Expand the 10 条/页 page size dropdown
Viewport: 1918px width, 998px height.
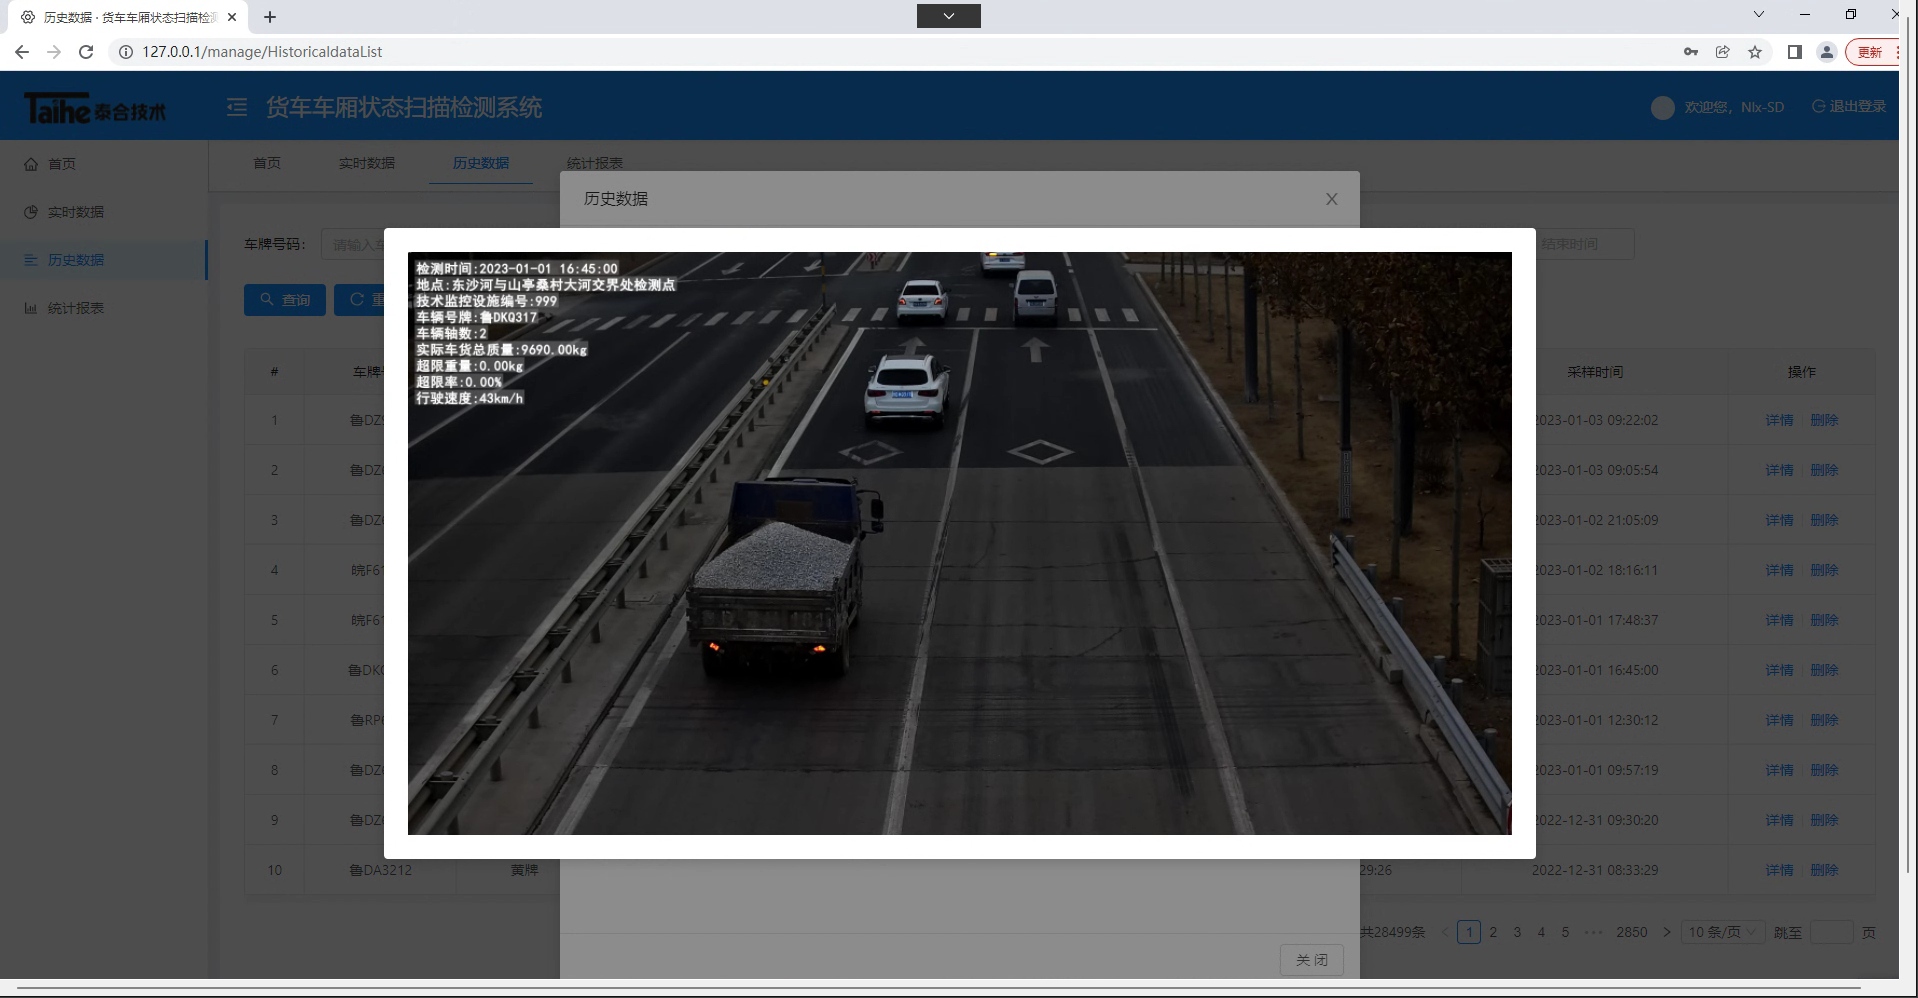(x=1722, y=932)
